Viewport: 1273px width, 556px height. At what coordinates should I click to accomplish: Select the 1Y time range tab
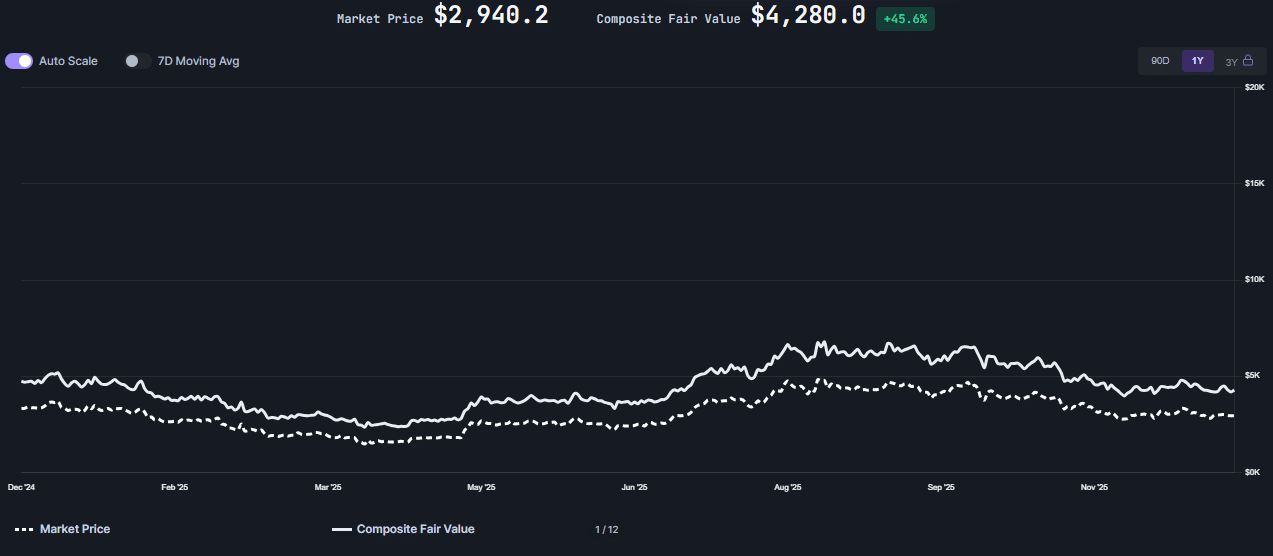pyautogui.click(x=1197, y=61)
